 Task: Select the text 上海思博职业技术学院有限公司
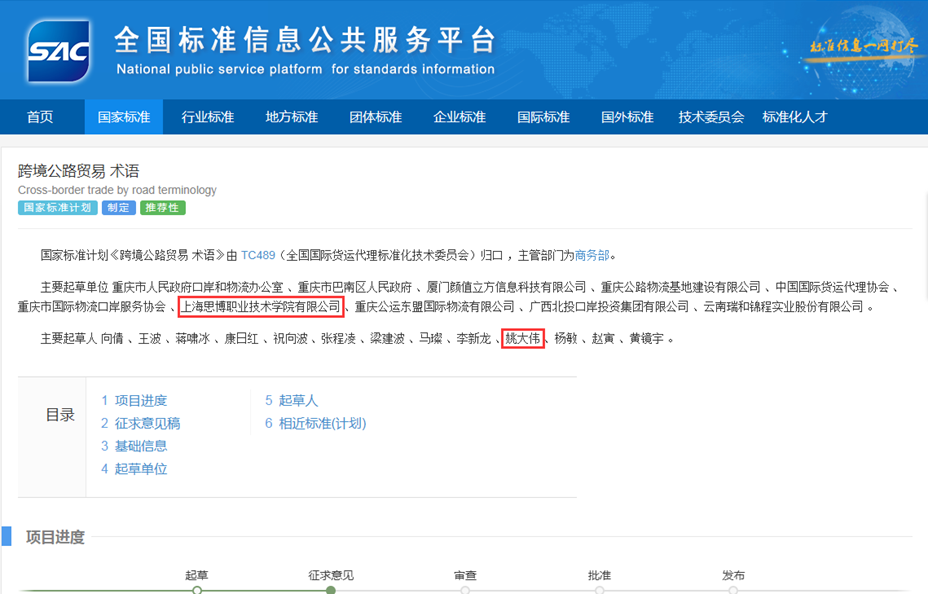[261, 306]
